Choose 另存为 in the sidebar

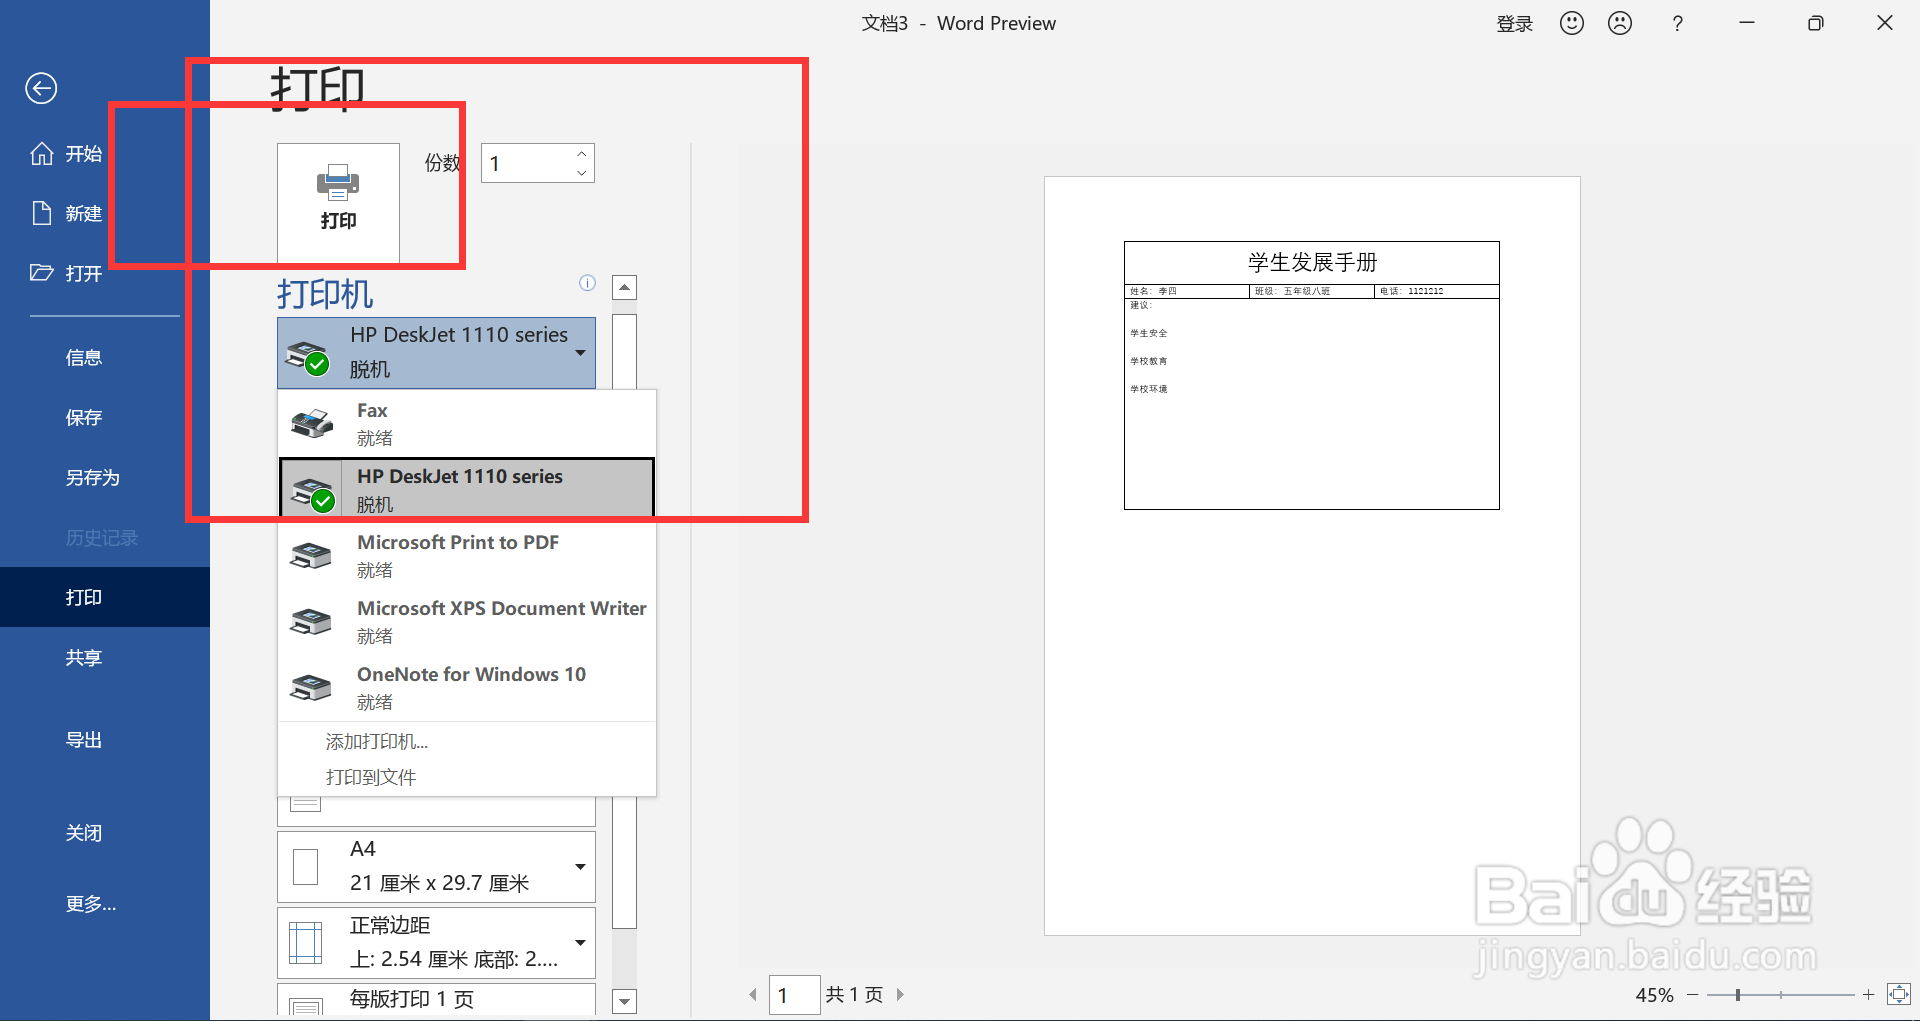click(x=92, y=478)
